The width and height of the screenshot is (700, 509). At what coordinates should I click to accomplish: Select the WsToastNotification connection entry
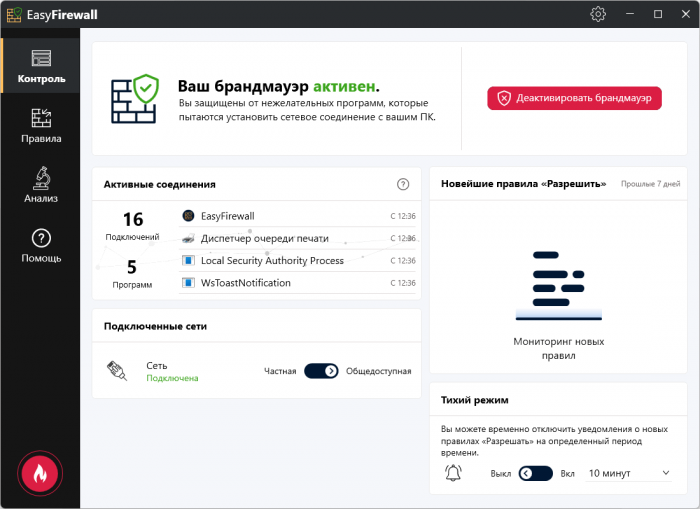(x=246, y=283)
